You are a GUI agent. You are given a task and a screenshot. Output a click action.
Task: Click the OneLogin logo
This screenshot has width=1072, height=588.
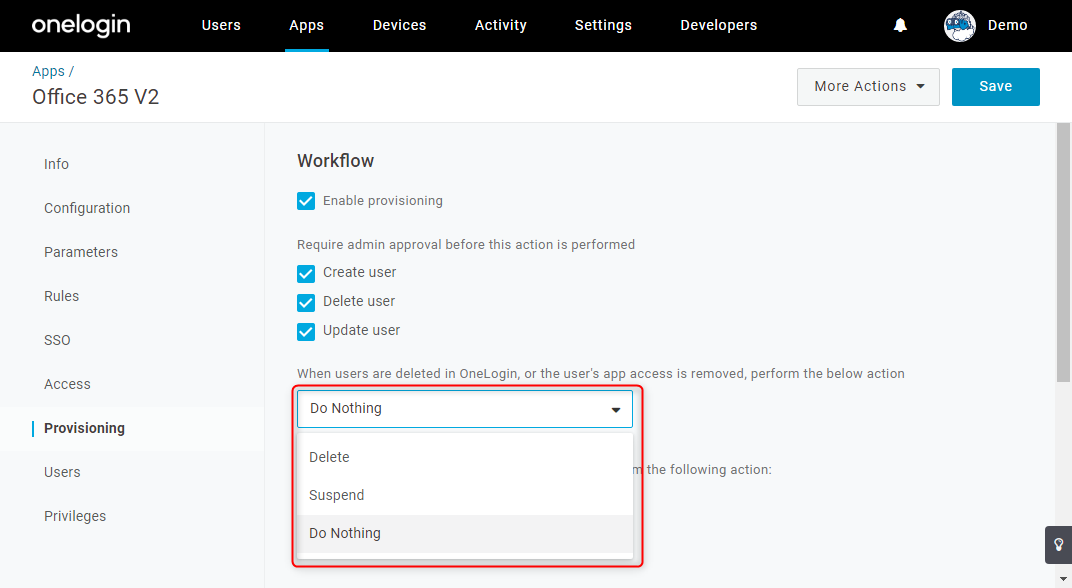click(81, 25)
